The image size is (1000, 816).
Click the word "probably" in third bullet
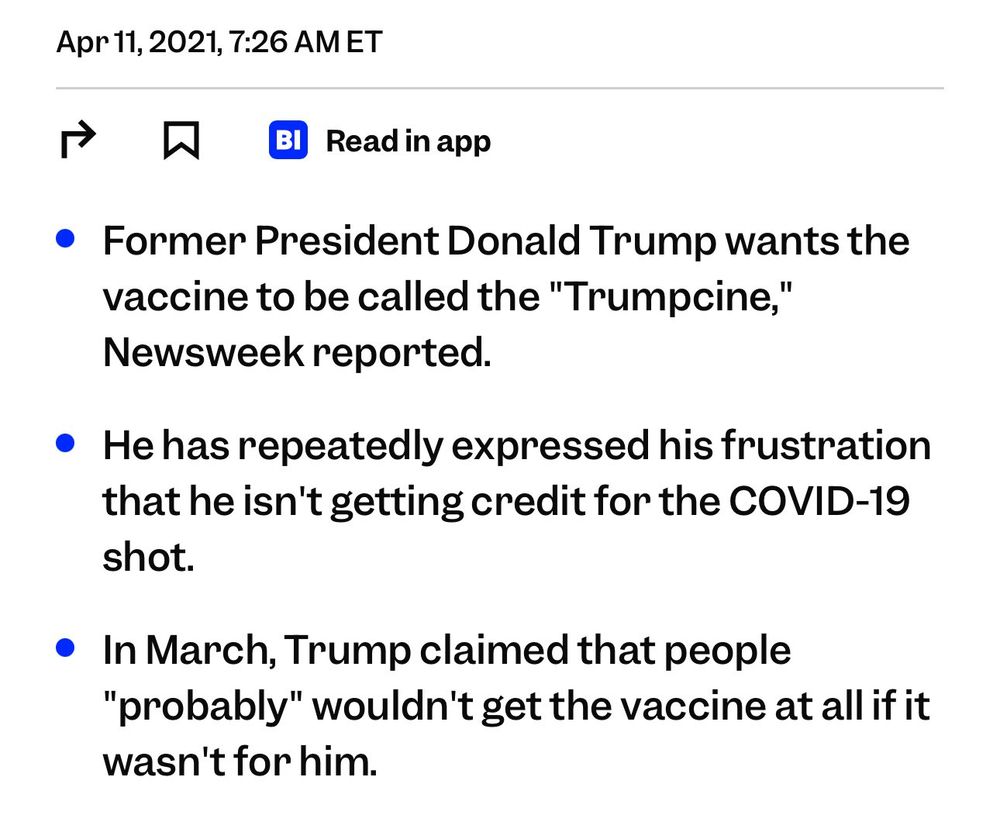[x=203, y=707]
